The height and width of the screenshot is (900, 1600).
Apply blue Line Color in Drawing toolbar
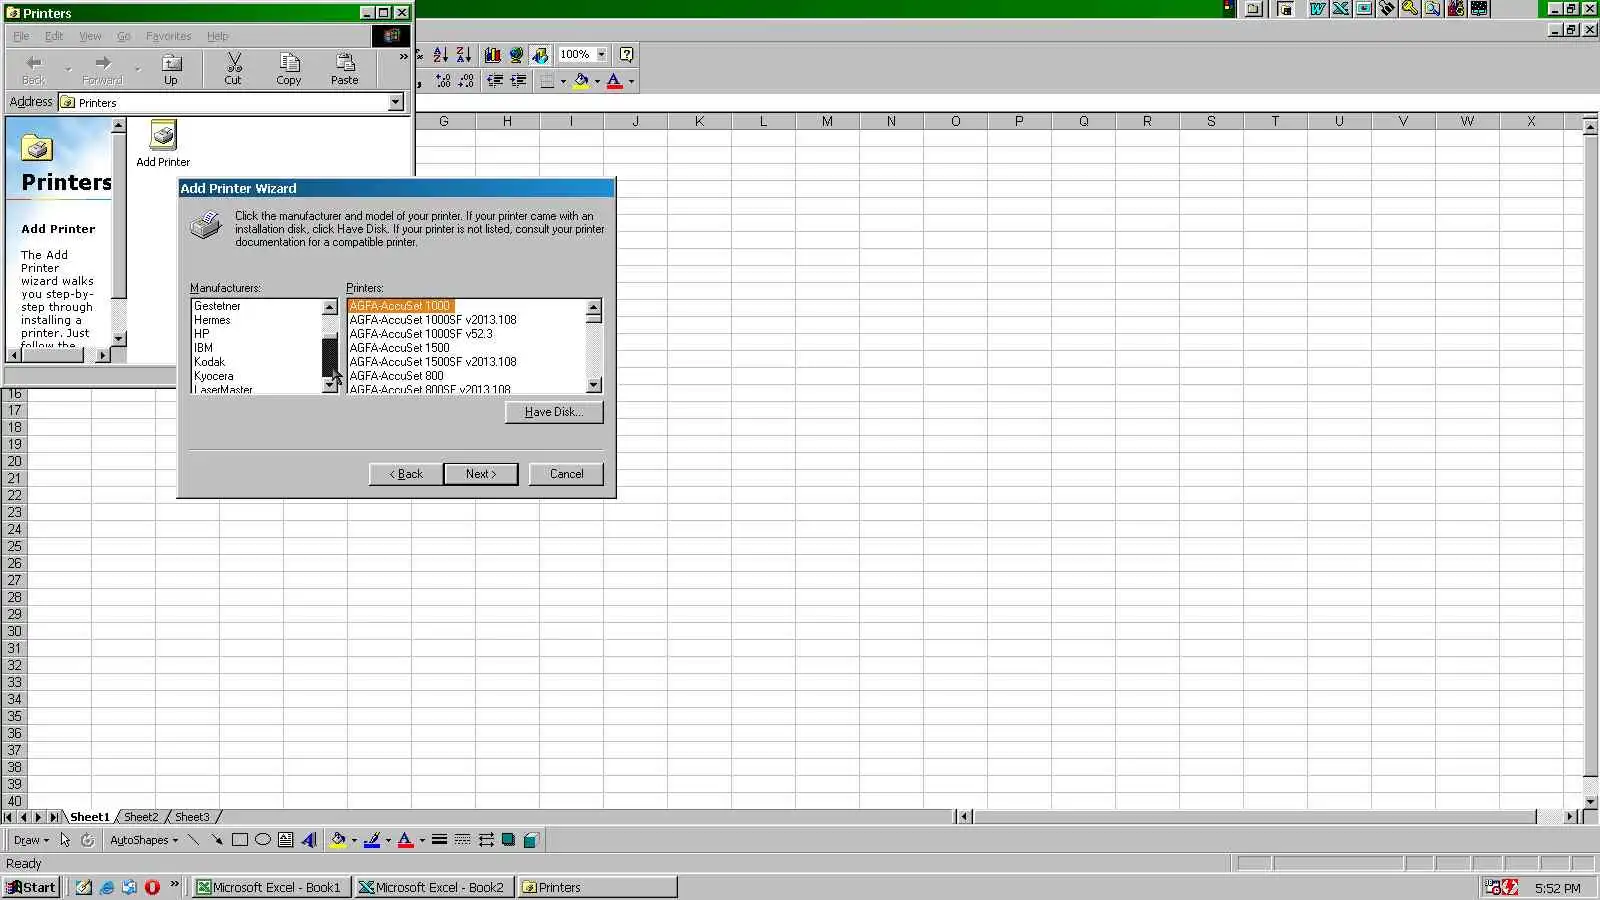[x=372, y=840]
